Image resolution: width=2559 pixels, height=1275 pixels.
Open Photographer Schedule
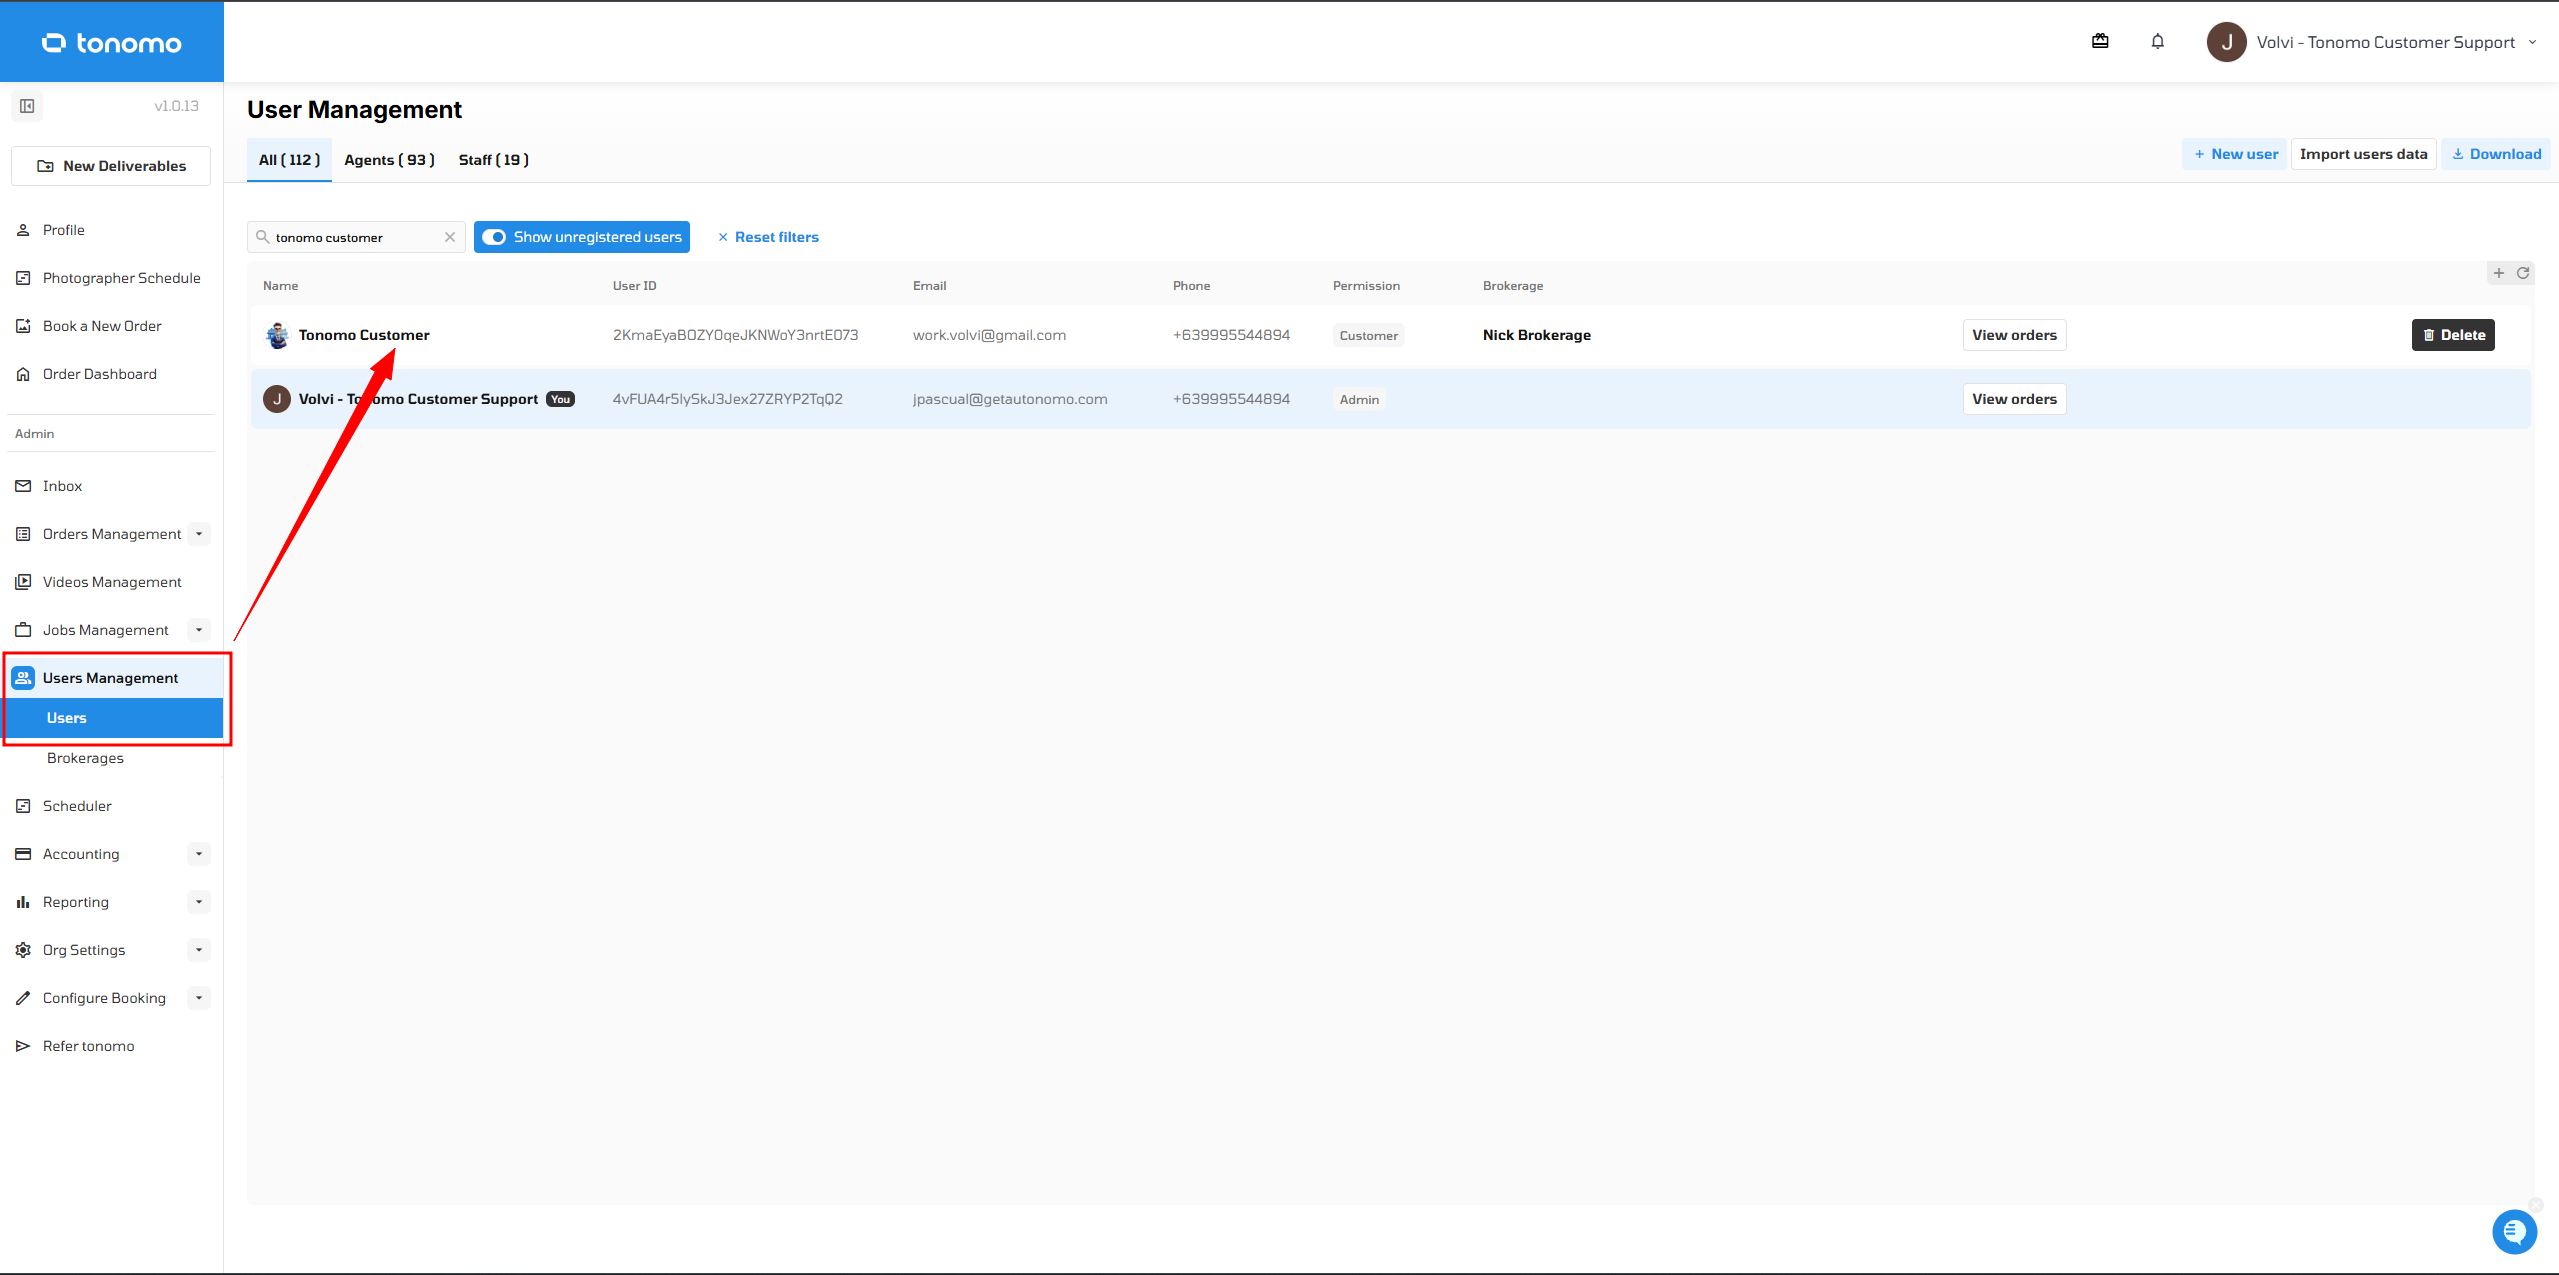coord(121,278)
